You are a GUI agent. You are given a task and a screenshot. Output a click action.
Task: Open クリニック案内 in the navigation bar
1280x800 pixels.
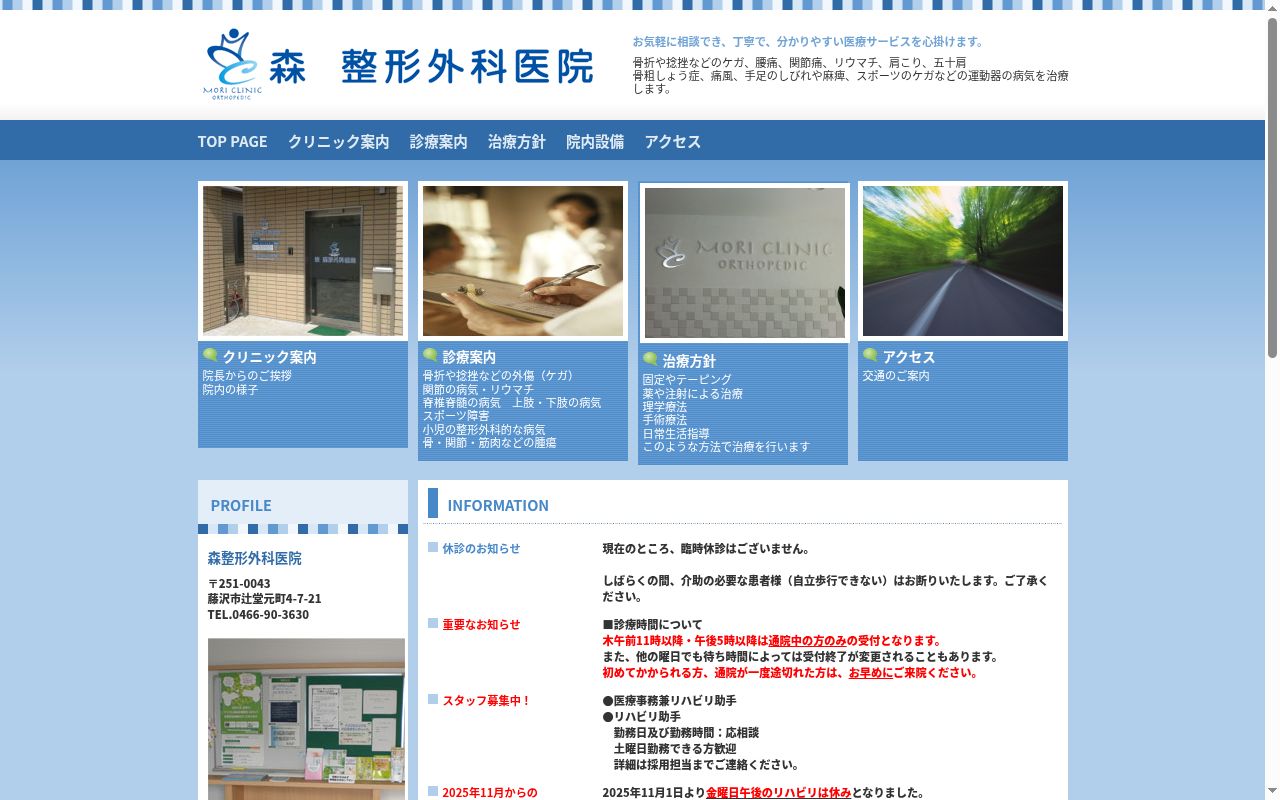[339, 141]
